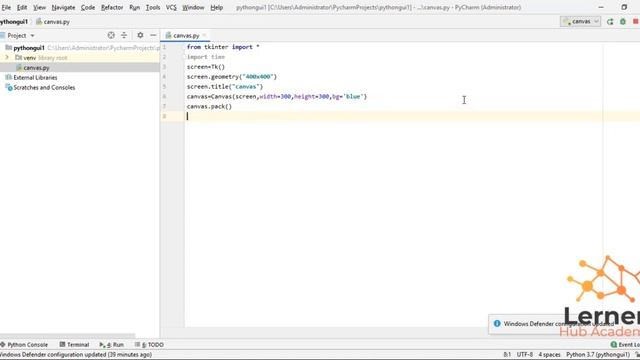Click the pythongui1 breadcrumb in navigation bar
The image size is (640, 360).
pos(14,22)
